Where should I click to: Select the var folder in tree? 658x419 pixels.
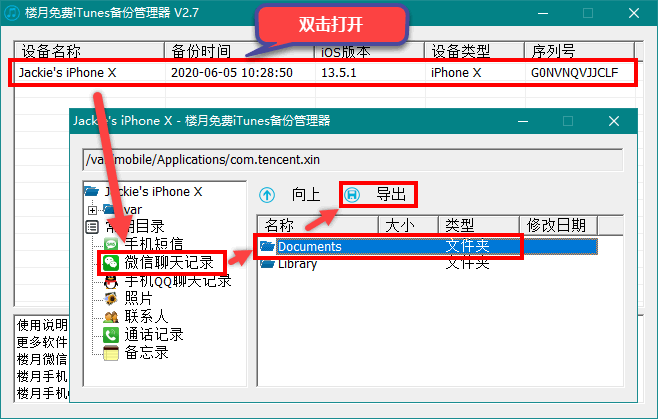click(x=133, y=210)
